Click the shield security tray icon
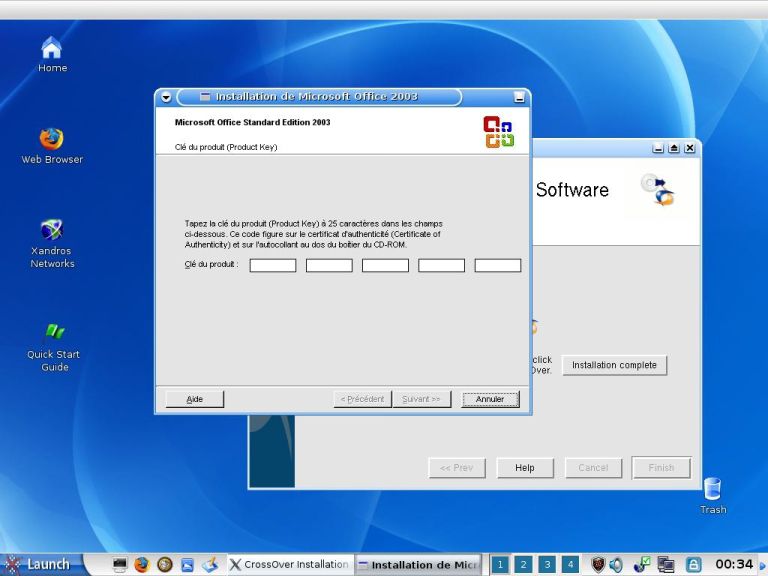Image resolution: width=768 pixels, height=576 pixels. [x=598, y=565]
